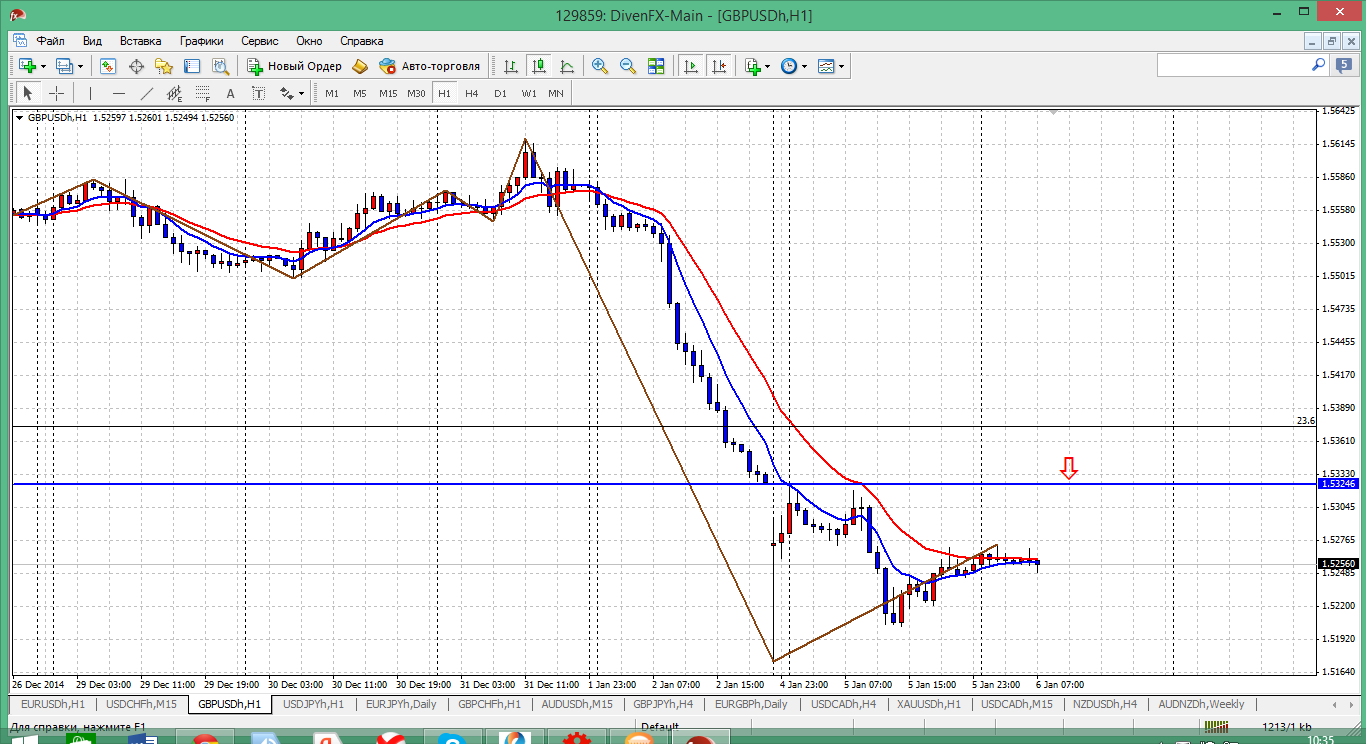Screen dimensions: 1369x744
Task: Switch to the XAUUSDh,H1 chart tab
Action: (x=928, y=704)
